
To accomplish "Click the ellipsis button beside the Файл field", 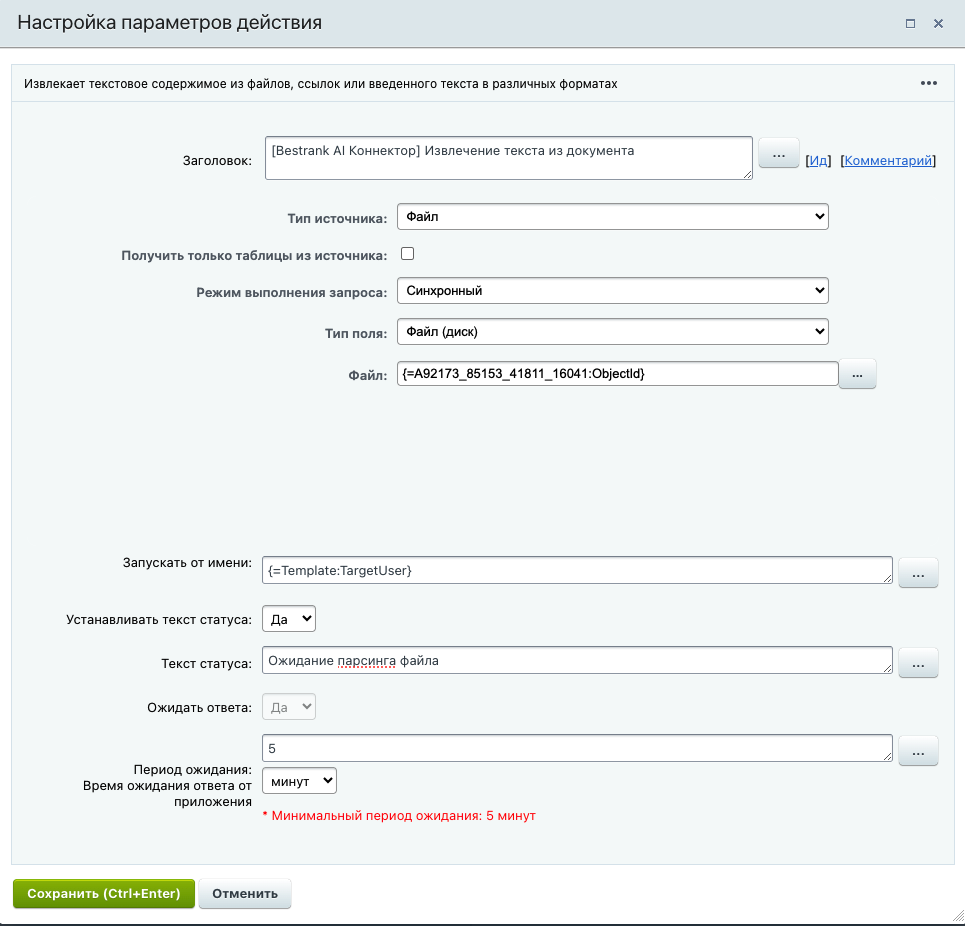I will [858, 374].
